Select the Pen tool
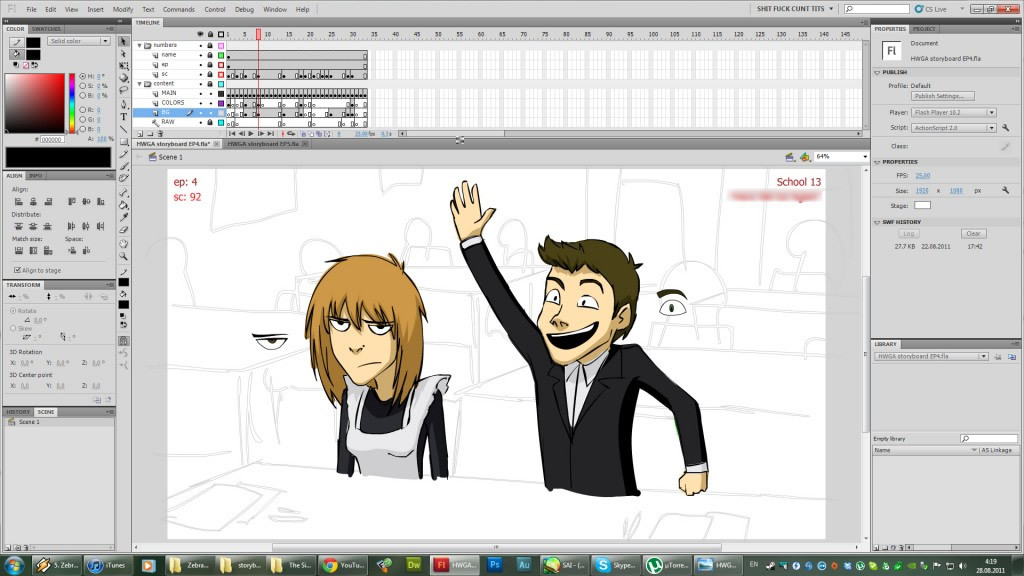The image size is (1024, 576). coord(124,104)
